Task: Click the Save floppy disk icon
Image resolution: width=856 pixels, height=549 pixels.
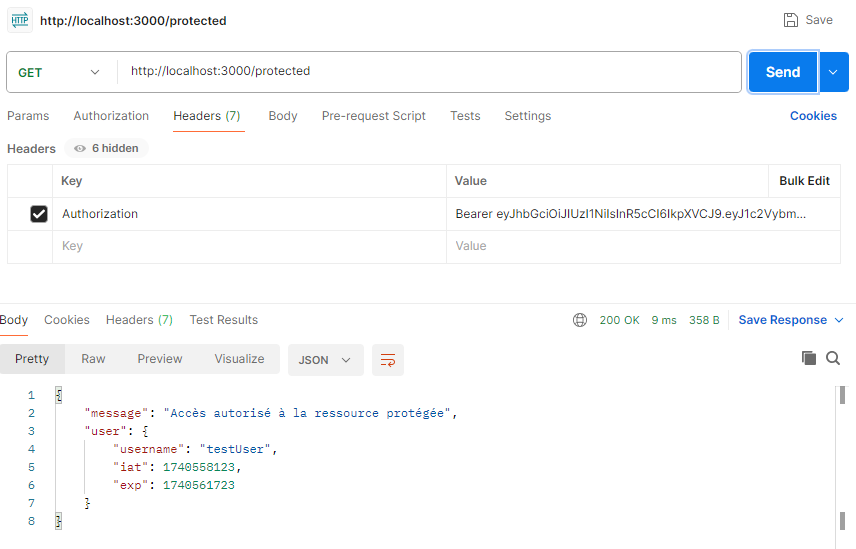Action: tap(791, 20)
